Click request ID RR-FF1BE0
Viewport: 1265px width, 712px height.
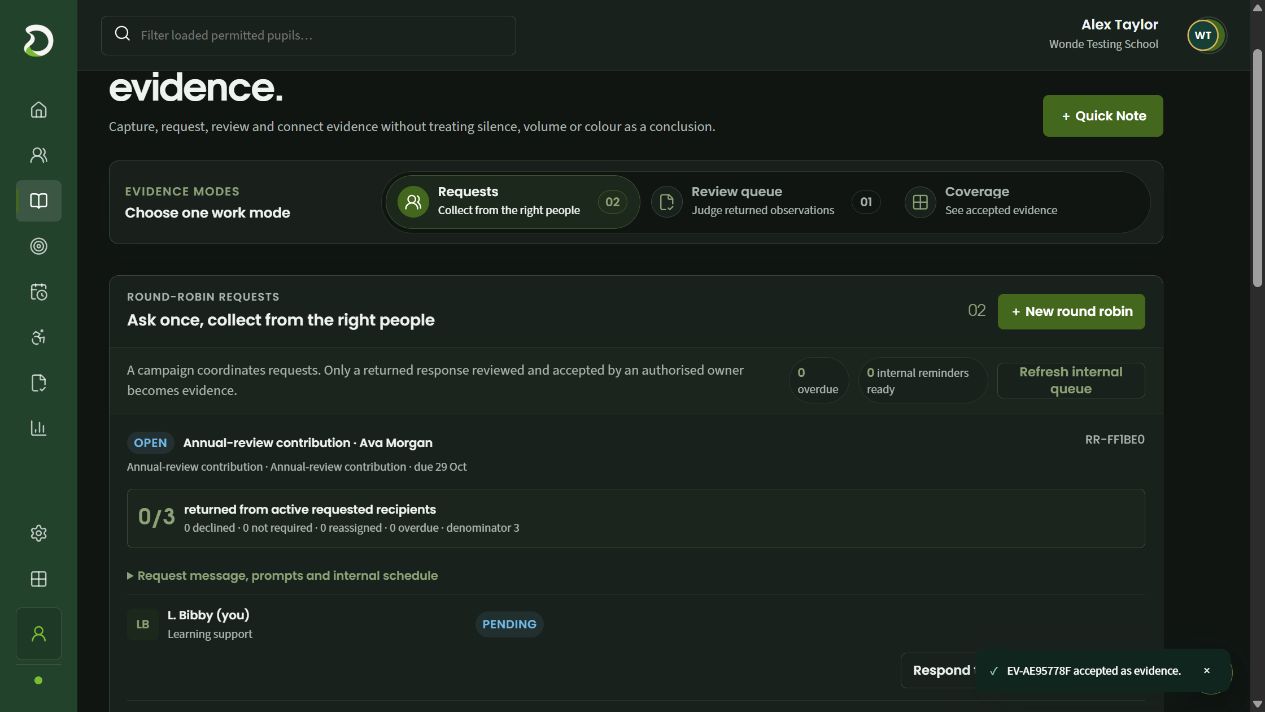pos(1114,440)
